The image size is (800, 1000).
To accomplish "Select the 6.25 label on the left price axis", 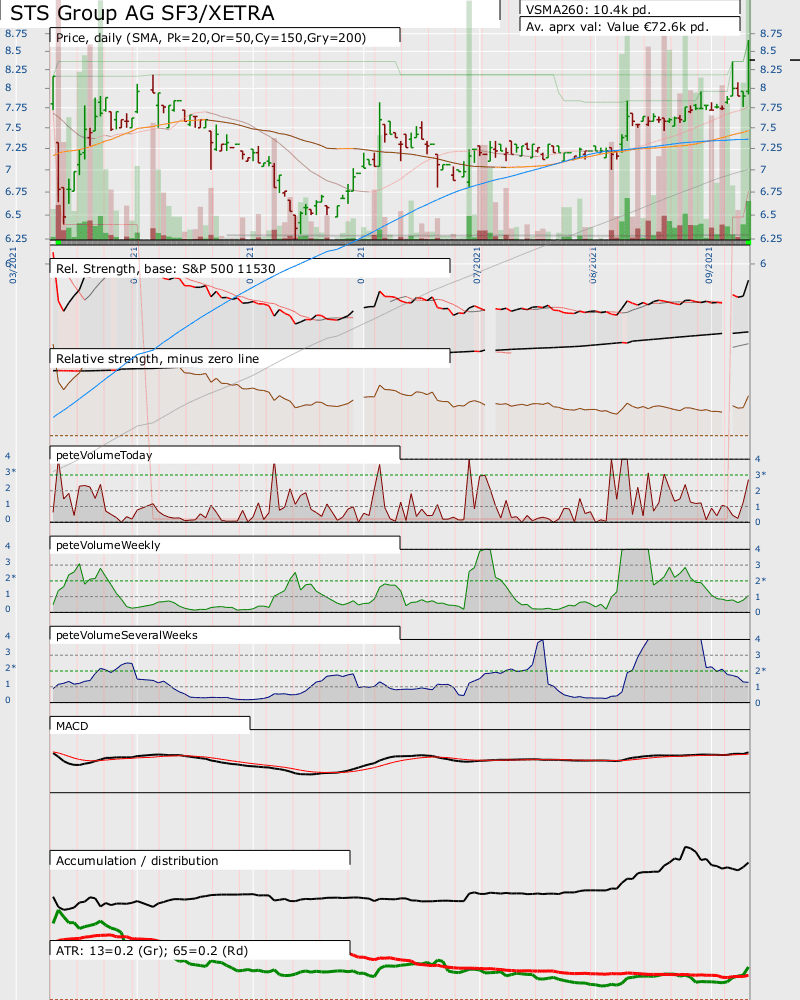I will point(16,238).
